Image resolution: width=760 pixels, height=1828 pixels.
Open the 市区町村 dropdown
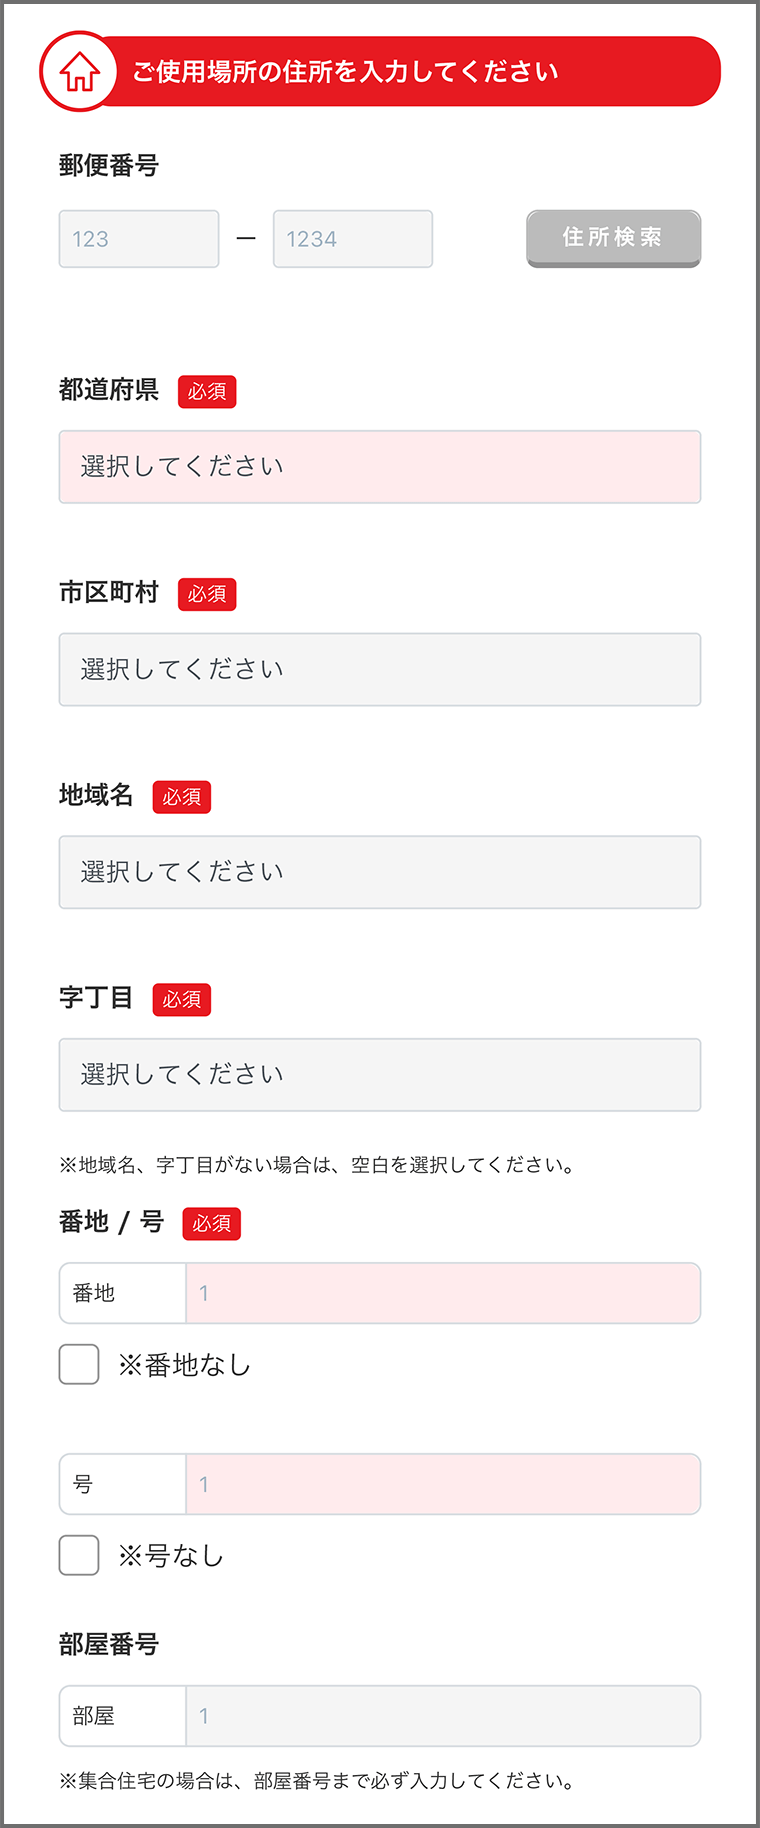(x=380, y=670)
